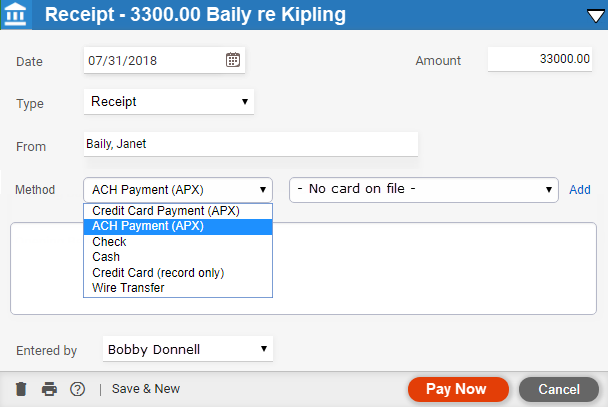608x407 pixels.
Task: Click the printer icon
Action: tap(49, 389)
